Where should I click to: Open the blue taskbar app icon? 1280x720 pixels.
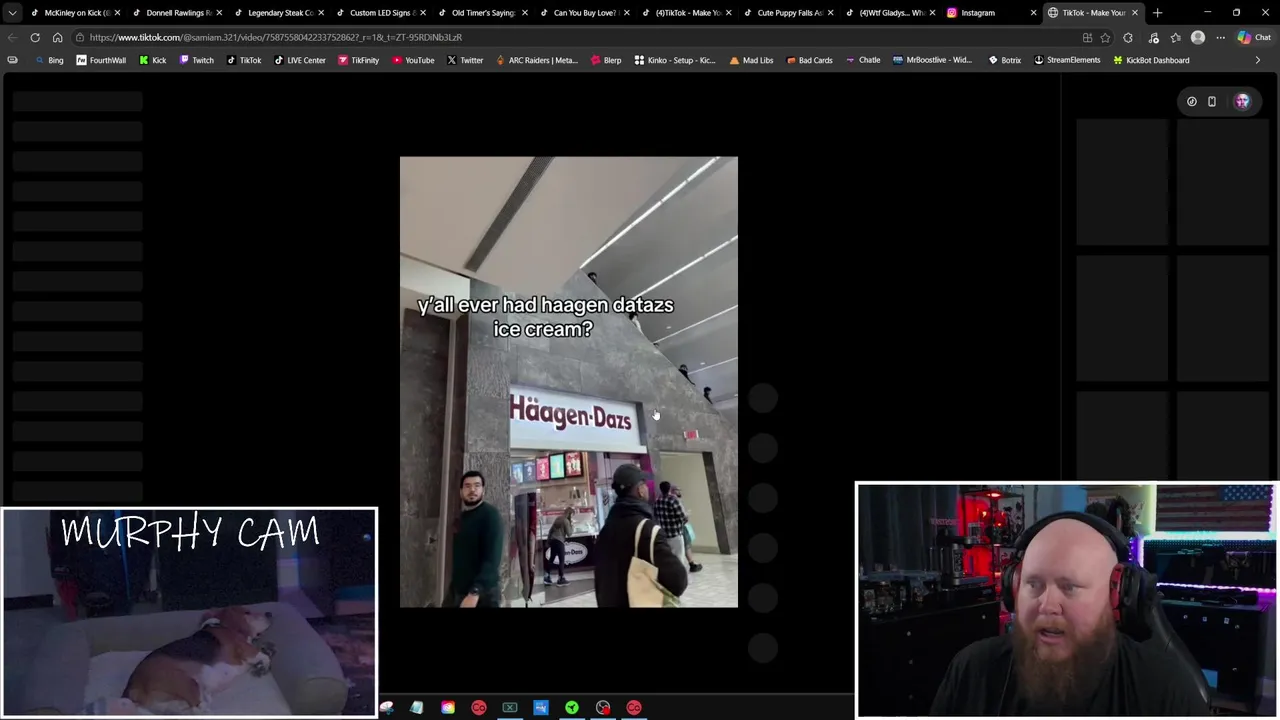click(x=541, y=708)
